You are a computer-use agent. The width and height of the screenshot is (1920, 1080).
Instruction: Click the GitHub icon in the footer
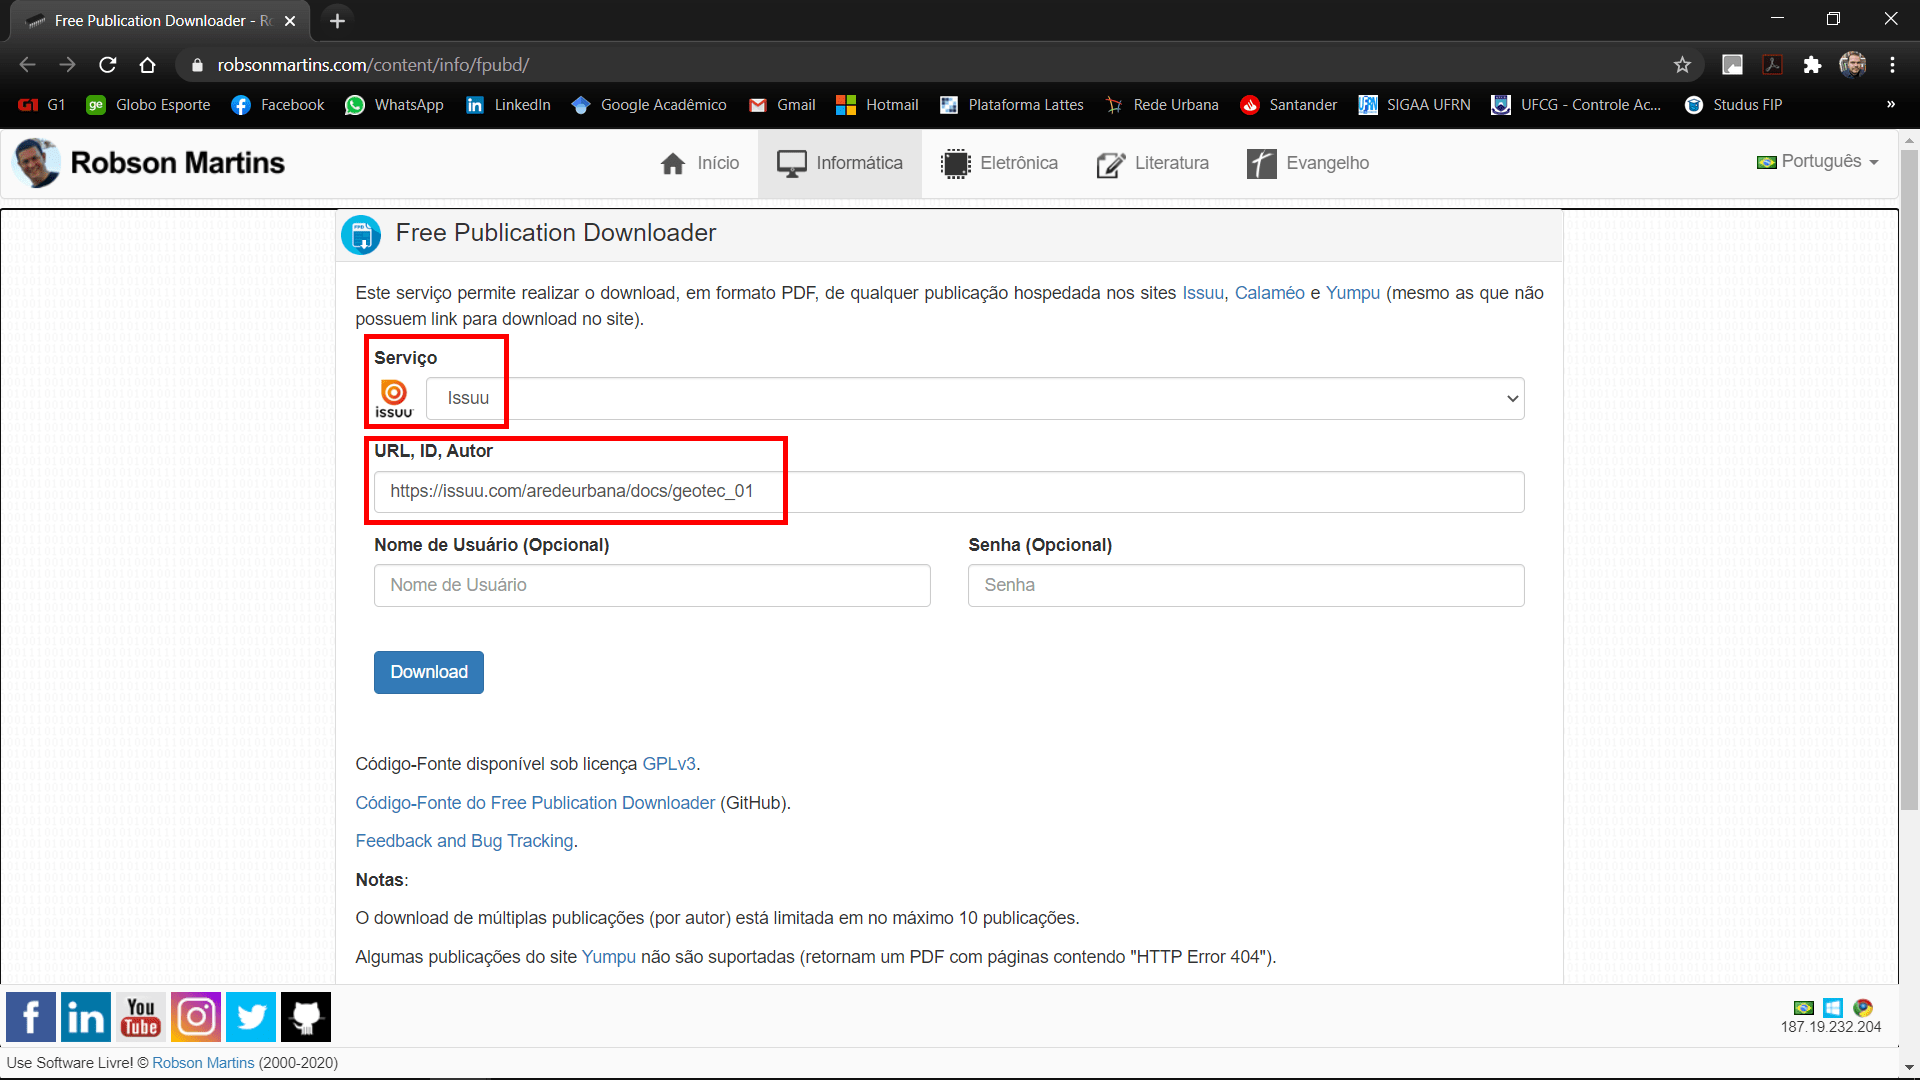pyautogui.click(x=305, y=1016)
